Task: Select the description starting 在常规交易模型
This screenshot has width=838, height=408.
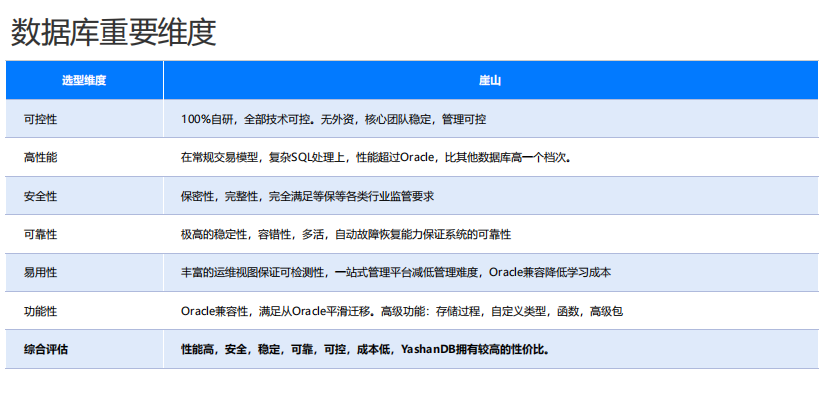Action: [376, 158]
